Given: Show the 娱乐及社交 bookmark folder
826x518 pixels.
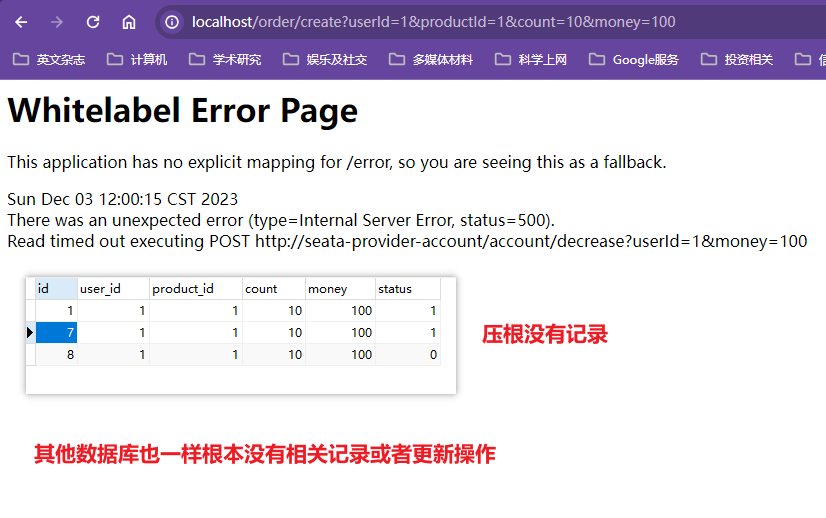Looking at the screenshot, I should point(325,59).
